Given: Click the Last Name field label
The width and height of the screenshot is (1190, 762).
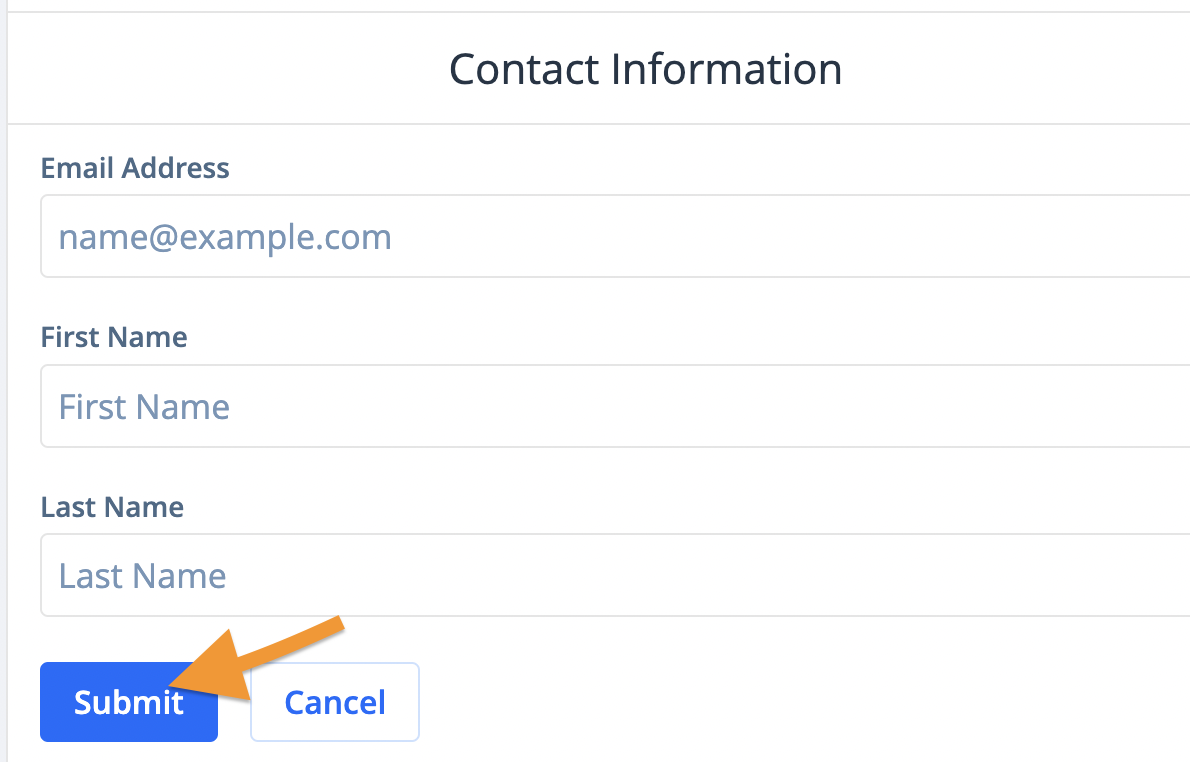Looking at the screenshot, I should click(x=112, y=507).
